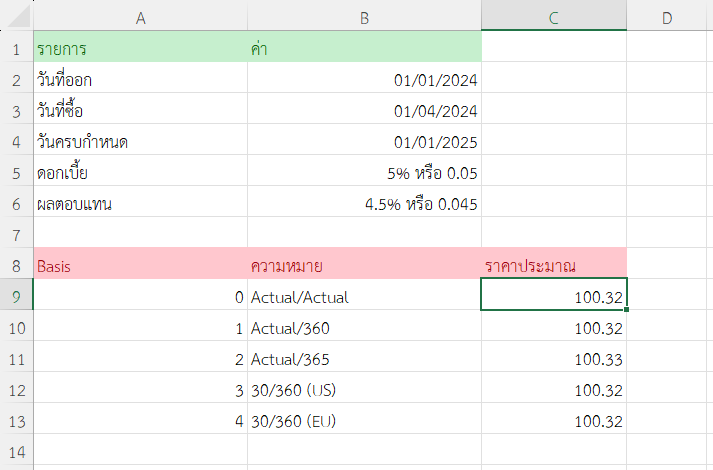Click the Actual/365 cell
713x470 pixels.
coord(364,356)
